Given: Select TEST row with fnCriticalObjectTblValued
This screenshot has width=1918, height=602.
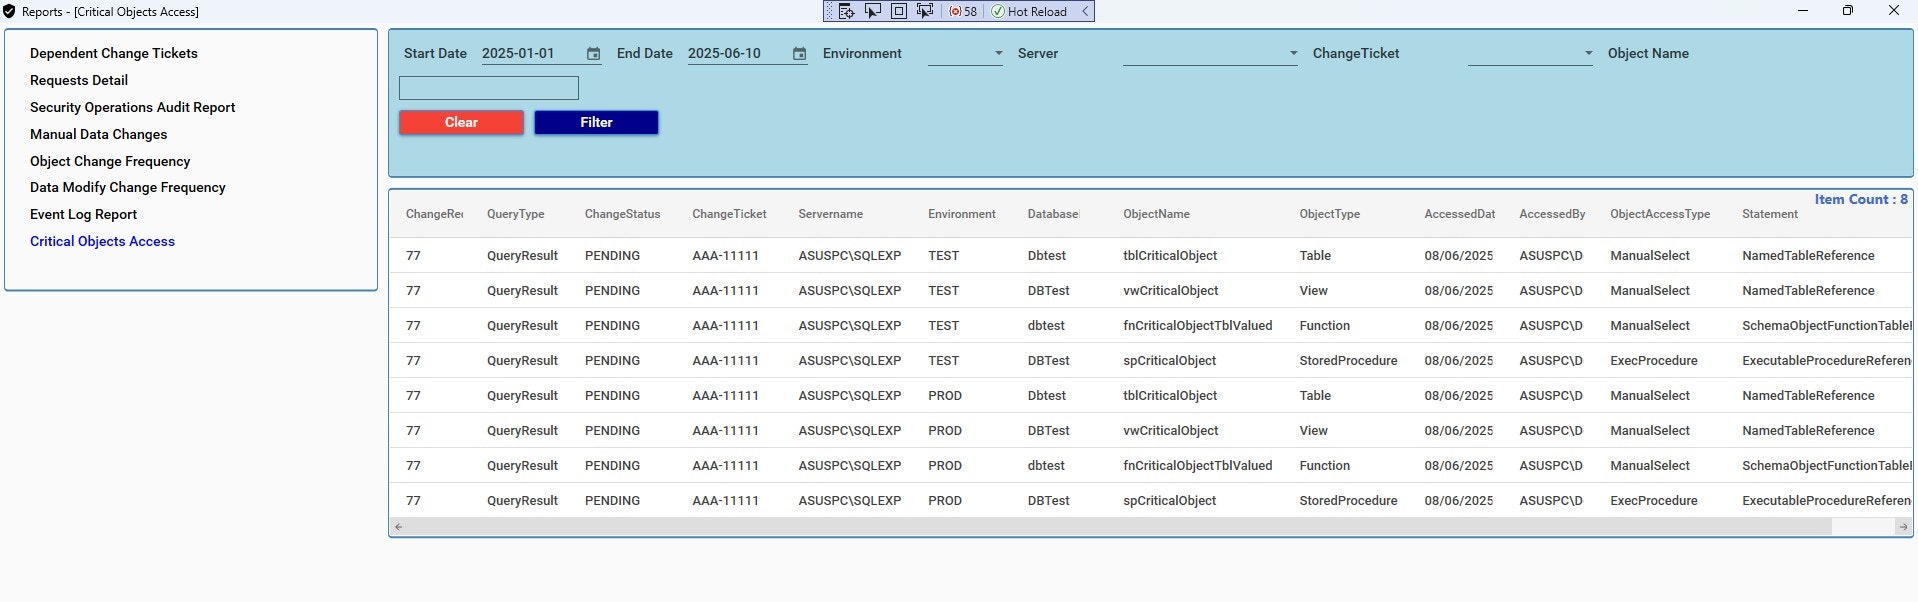Looking at the screenshot, I should point(1150,325).
